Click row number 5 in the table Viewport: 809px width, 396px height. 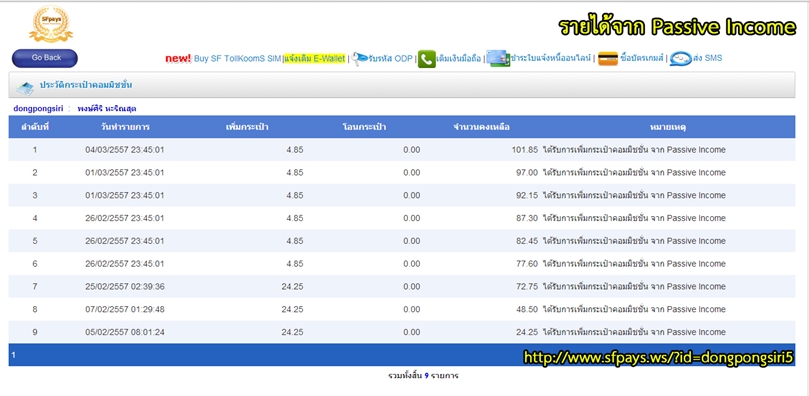(35, 241)
